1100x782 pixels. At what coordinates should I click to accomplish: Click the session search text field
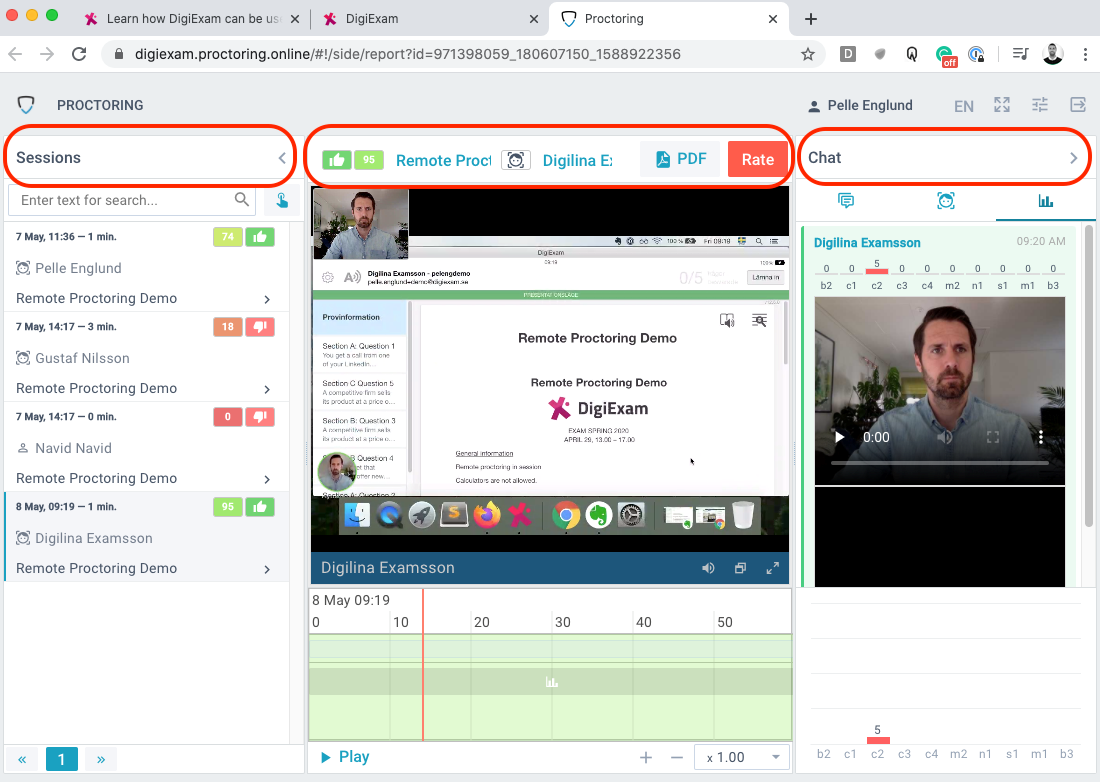(x=132, y=201)
